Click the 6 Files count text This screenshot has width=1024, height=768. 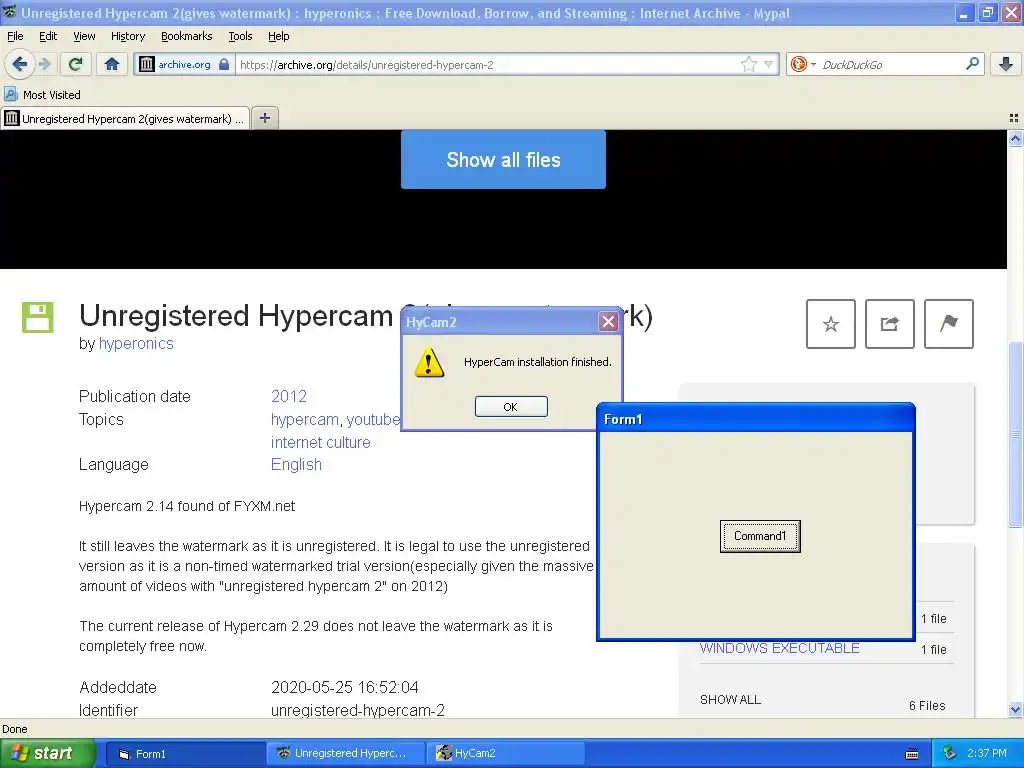[x=927, y=705]
